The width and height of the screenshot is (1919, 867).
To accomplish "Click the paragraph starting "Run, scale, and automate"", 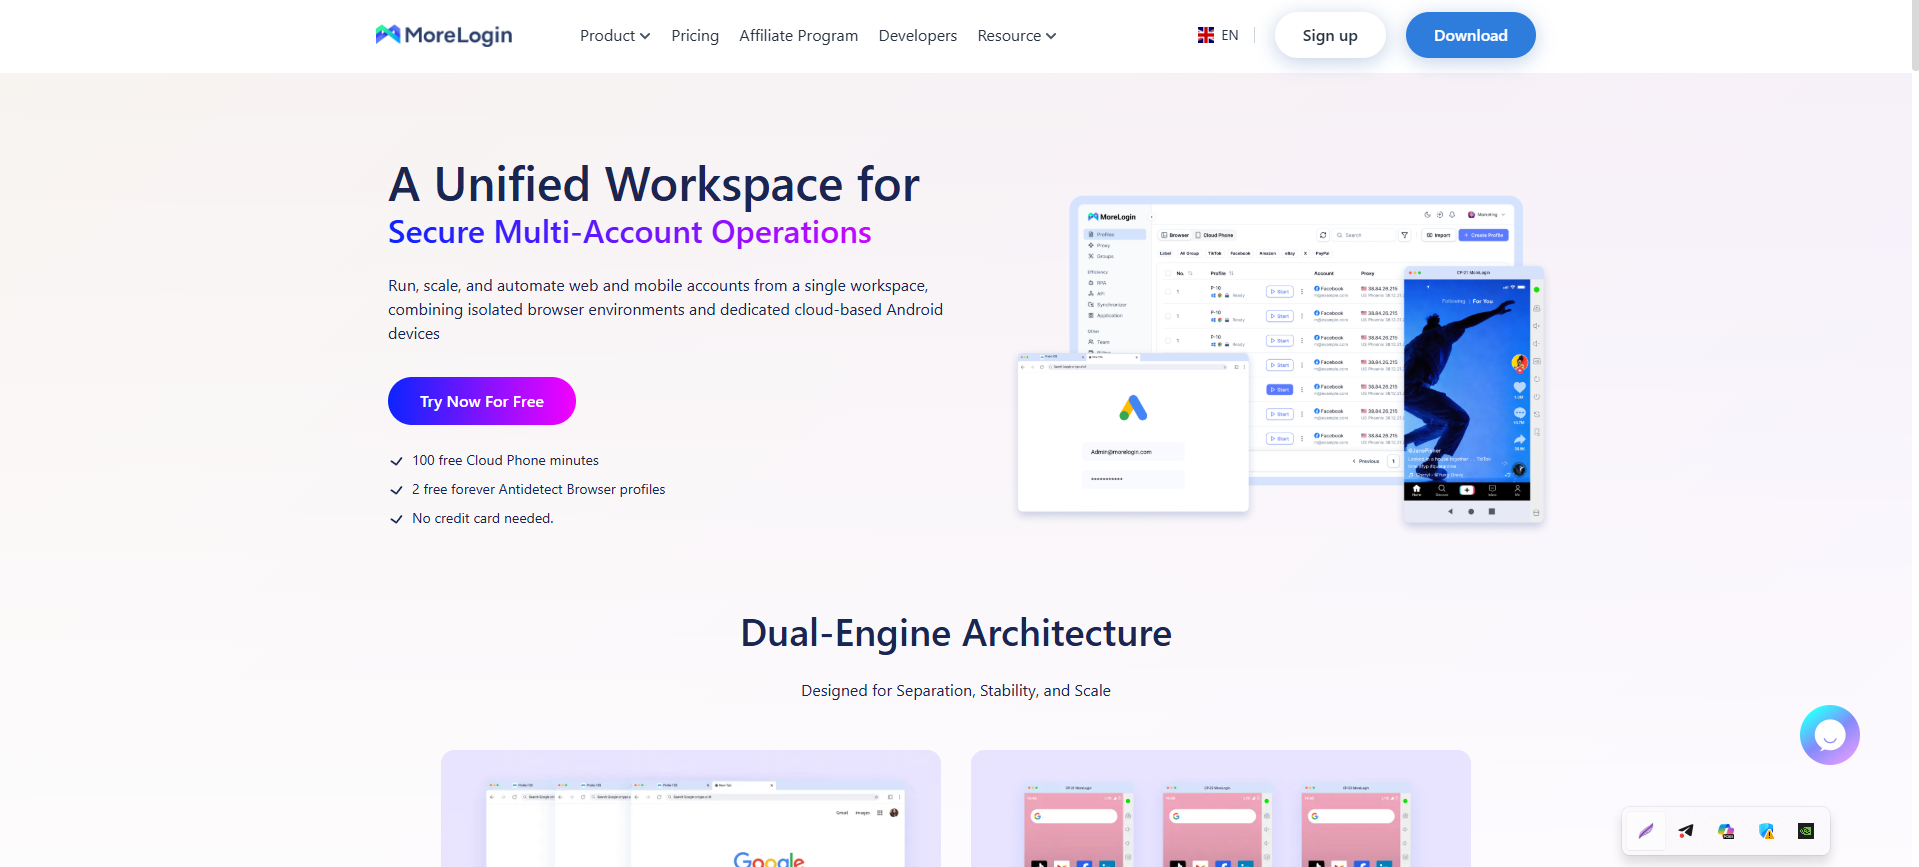I will pos(666,309).
